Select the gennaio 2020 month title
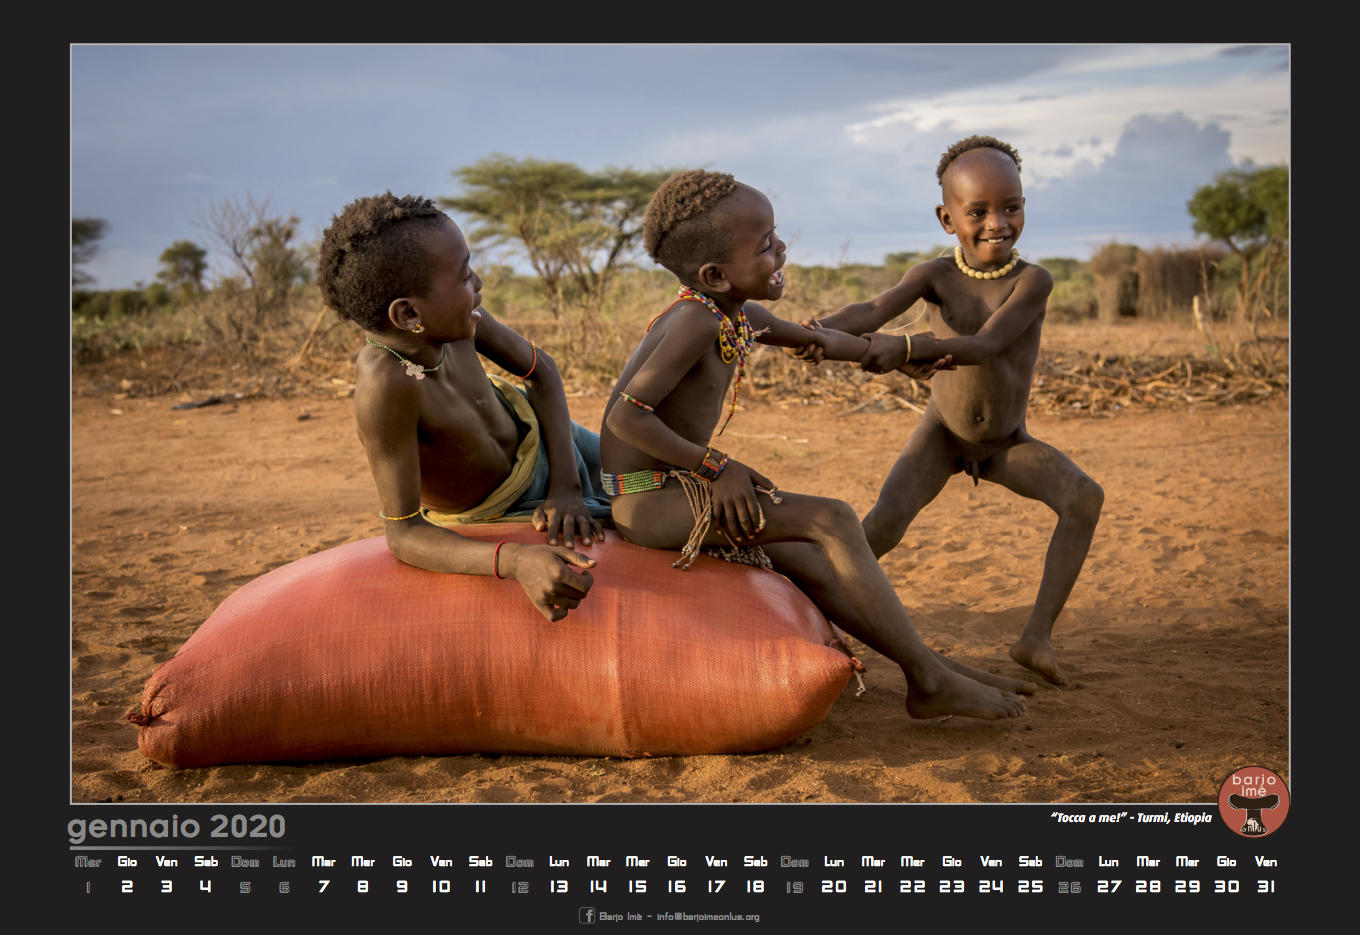Viewport: 1360px width, 935px height. coord(176,827)
